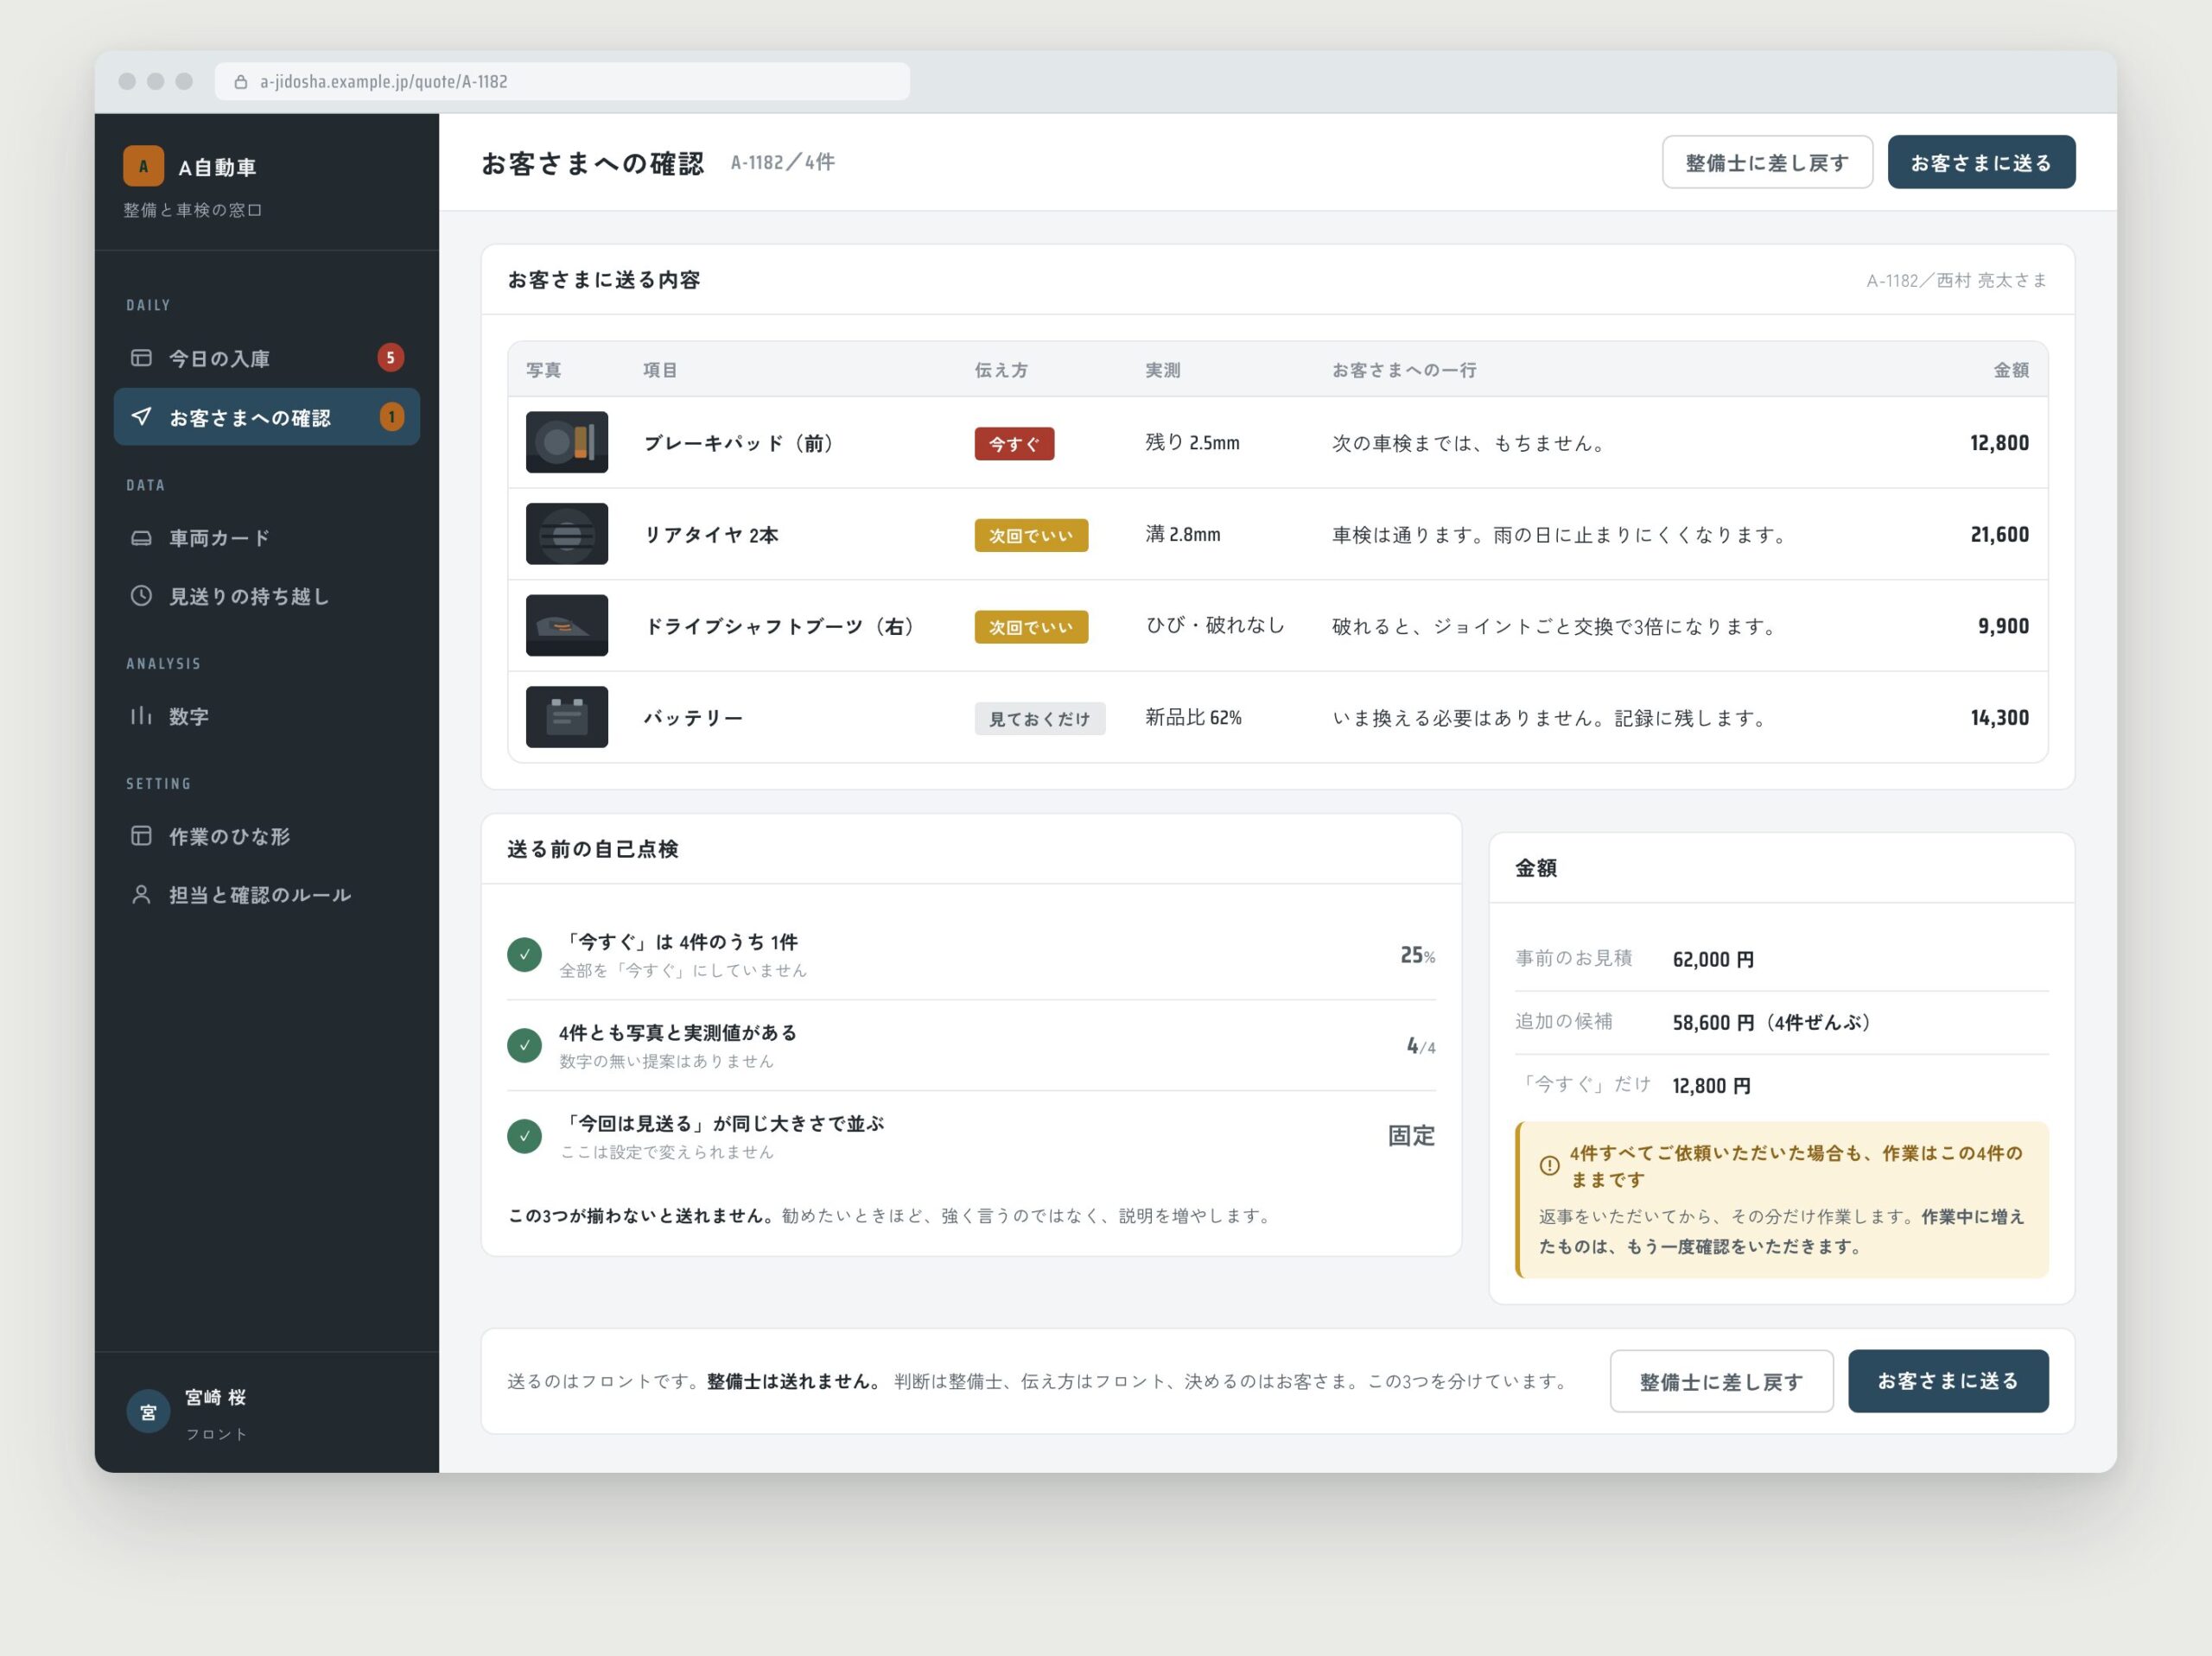Click the 25% self-check value
The width and height of the screenshot is (2212, 1656).
click(1417, 955)
